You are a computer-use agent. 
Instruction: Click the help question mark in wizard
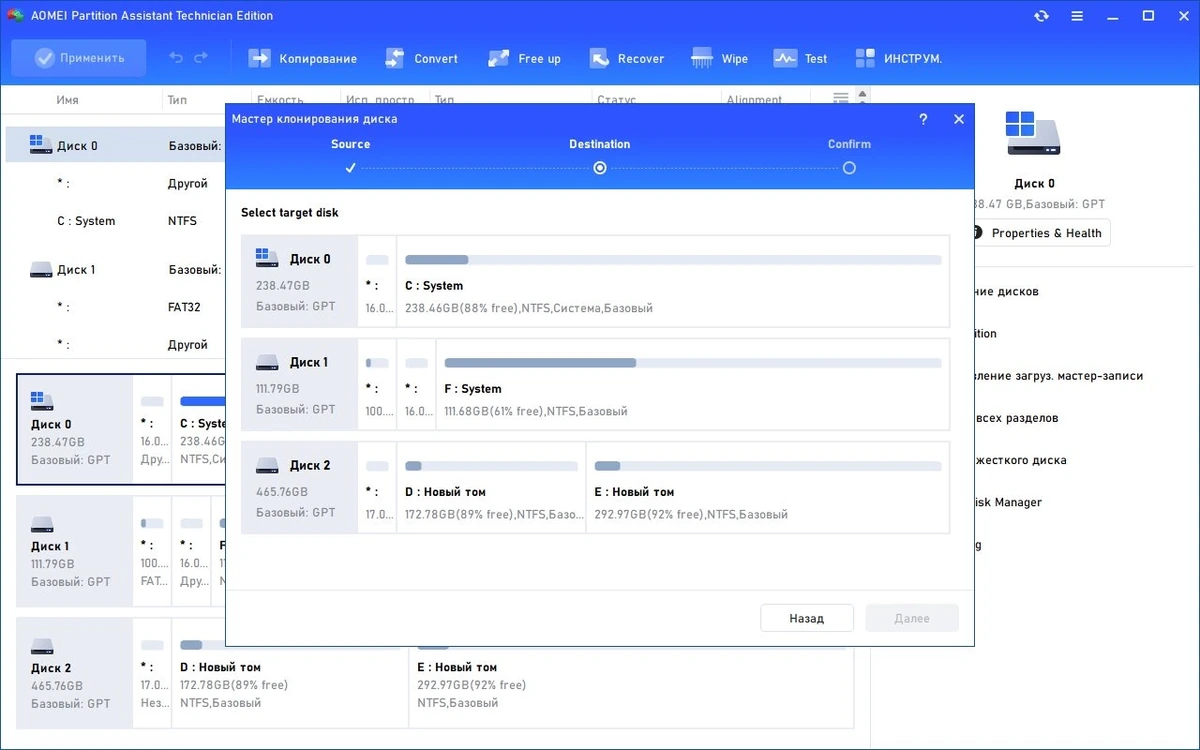(x=922, y=119)
